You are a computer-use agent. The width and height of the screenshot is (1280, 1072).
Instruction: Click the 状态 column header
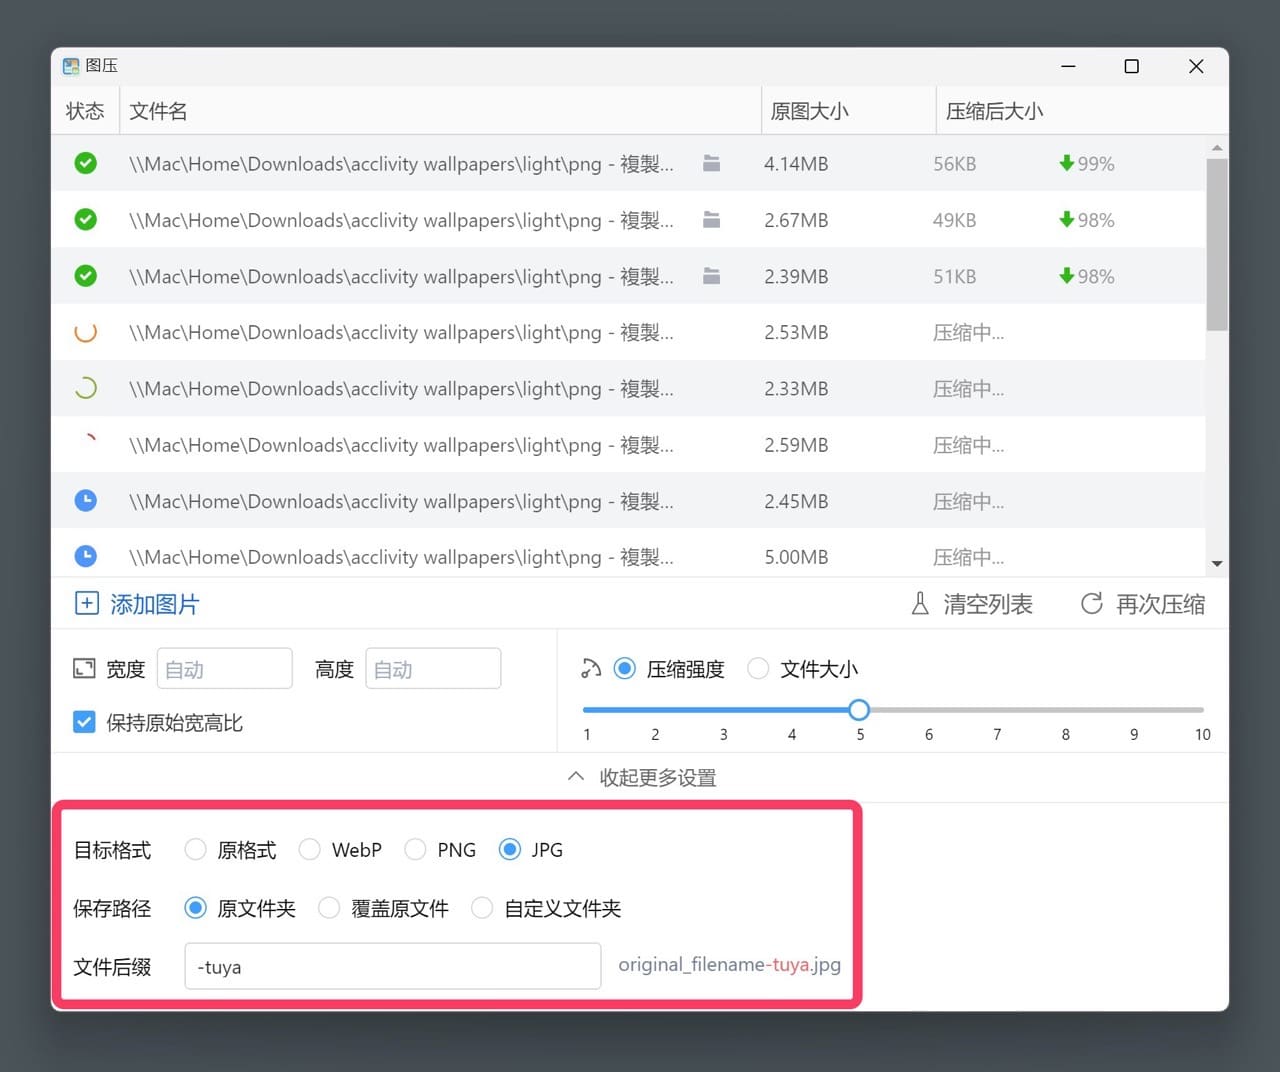click(x=85, y=111)
